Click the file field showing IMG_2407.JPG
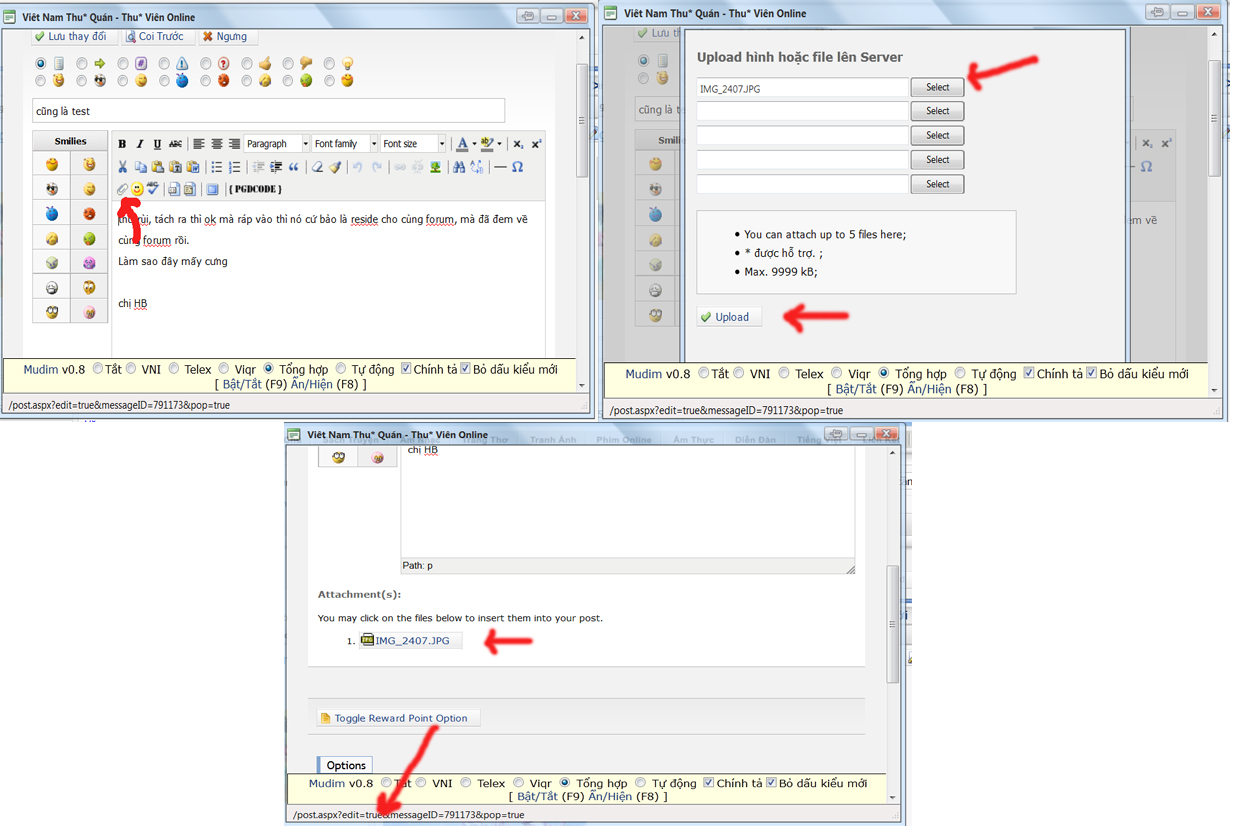Screen dimensions: 1234x826 point(803,88)
